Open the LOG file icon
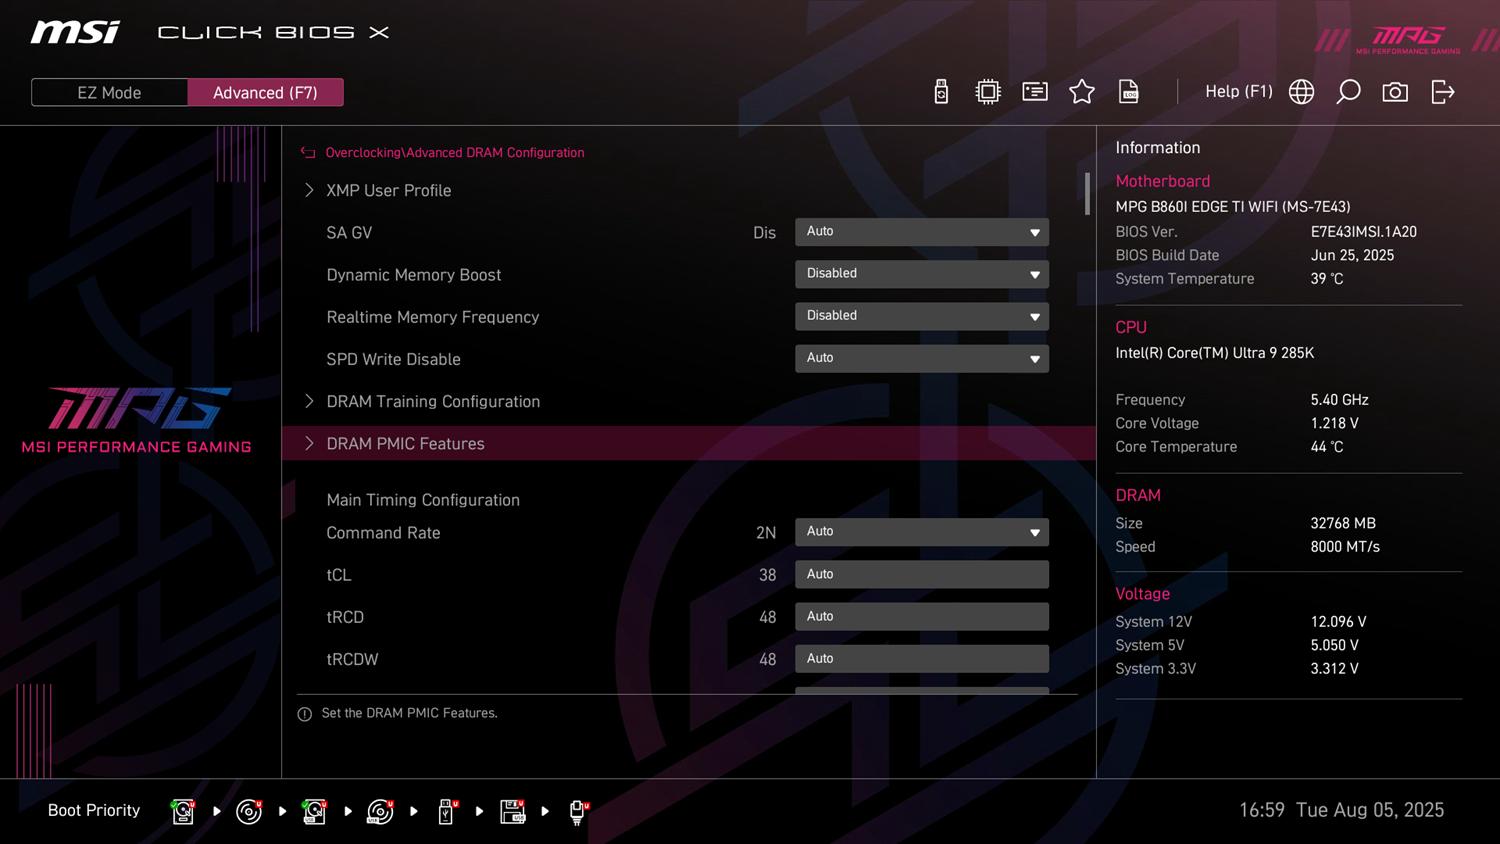1500x844 pixels. coord(1129,92)
